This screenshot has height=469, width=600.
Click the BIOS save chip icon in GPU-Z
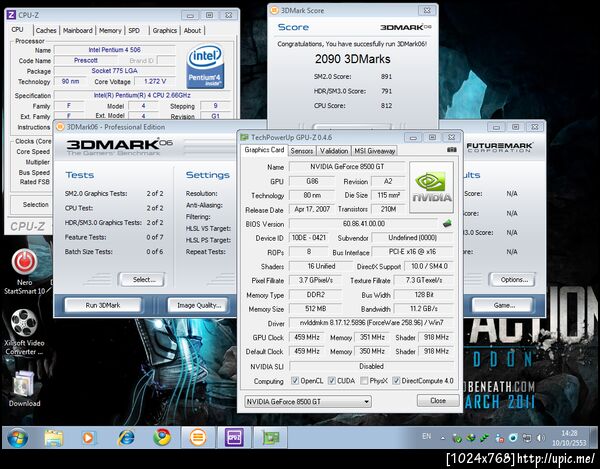(447, 223)
